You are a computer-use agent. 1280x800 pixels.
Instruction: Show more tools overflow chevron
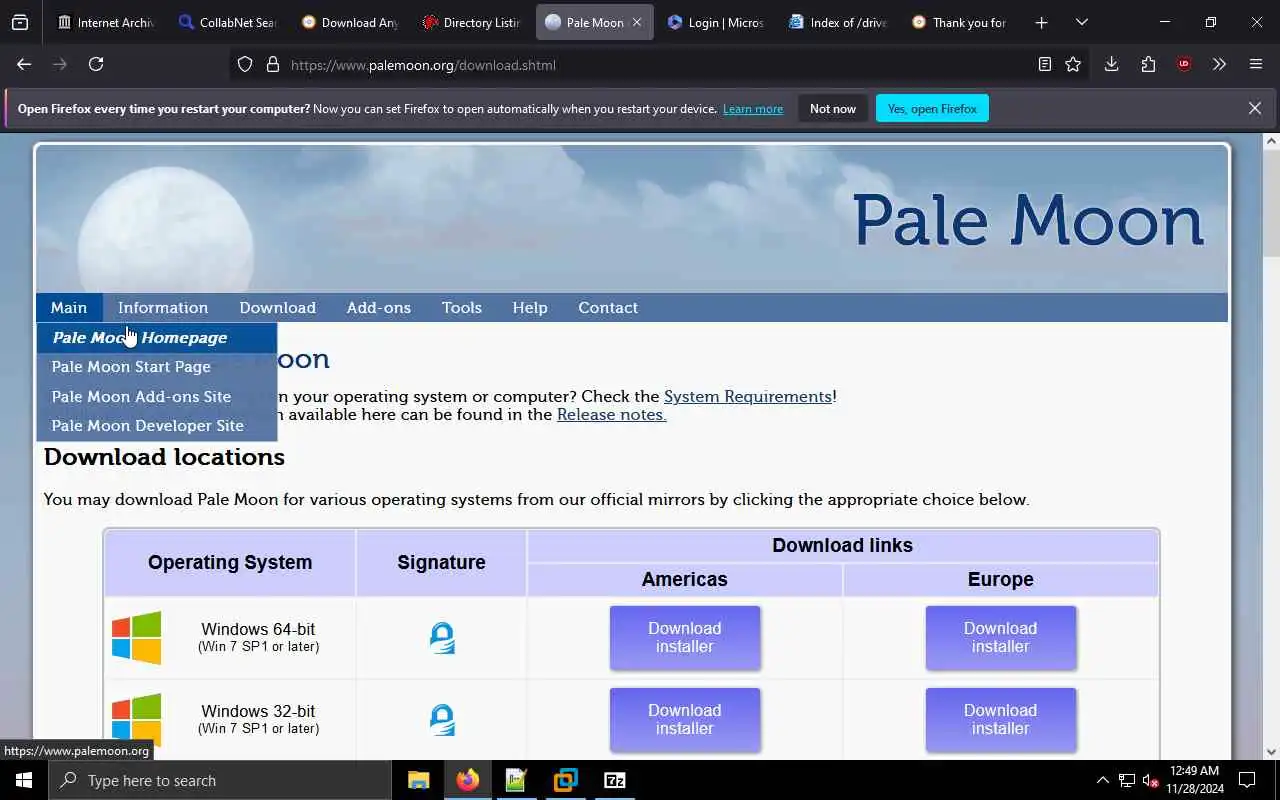click(x=1219, y=64)
